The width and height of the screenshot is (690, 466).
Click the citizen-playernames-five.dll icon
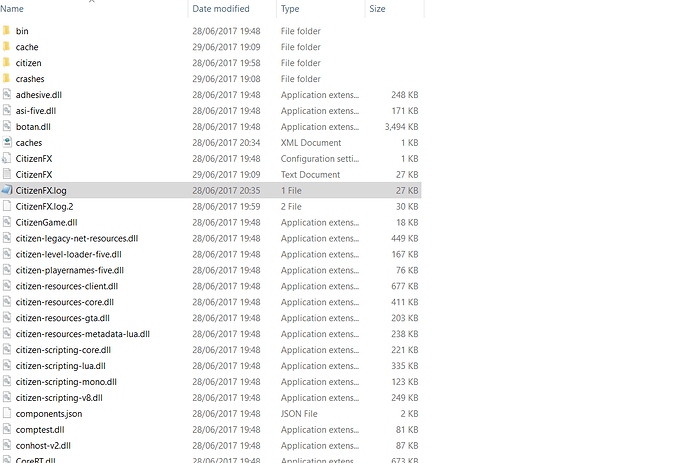[x=7, y=270]
